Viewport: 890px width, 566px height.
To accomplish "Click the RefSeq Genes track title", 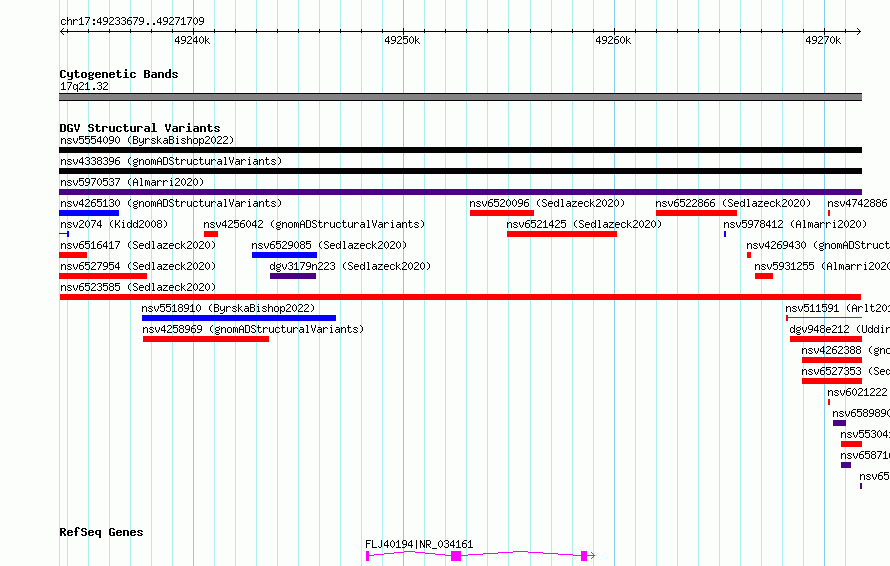I will pyautogui.click(x=101, y=533).
